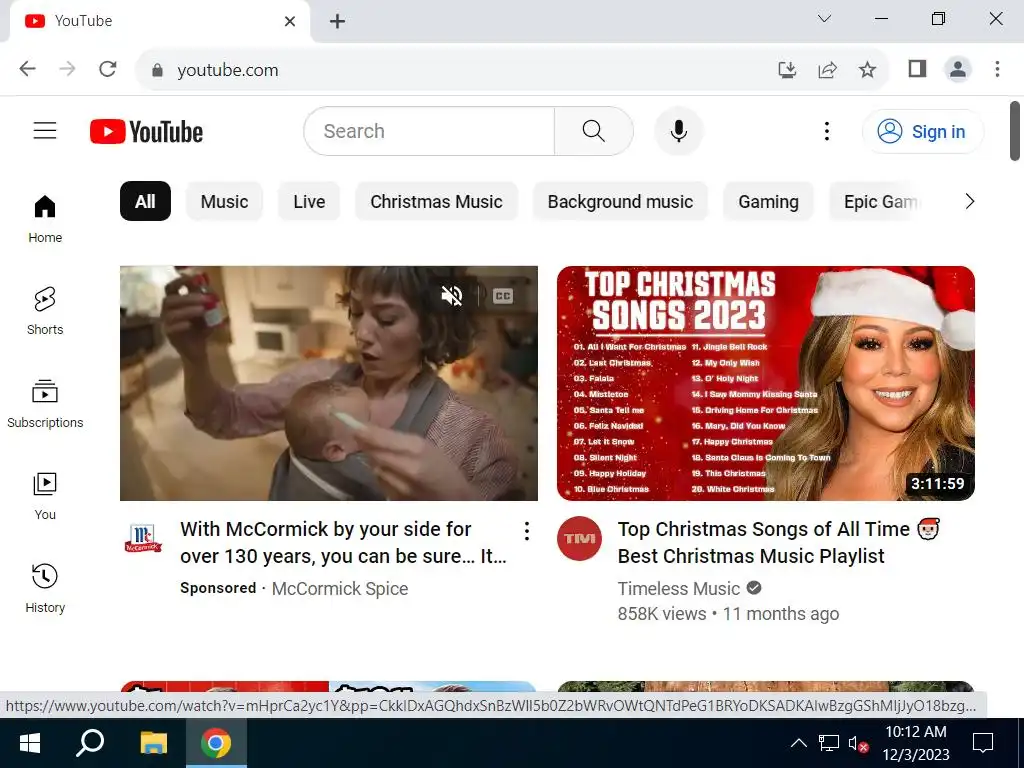
Task: Open File Explorer from taskbar
Action: coord(154,743)
